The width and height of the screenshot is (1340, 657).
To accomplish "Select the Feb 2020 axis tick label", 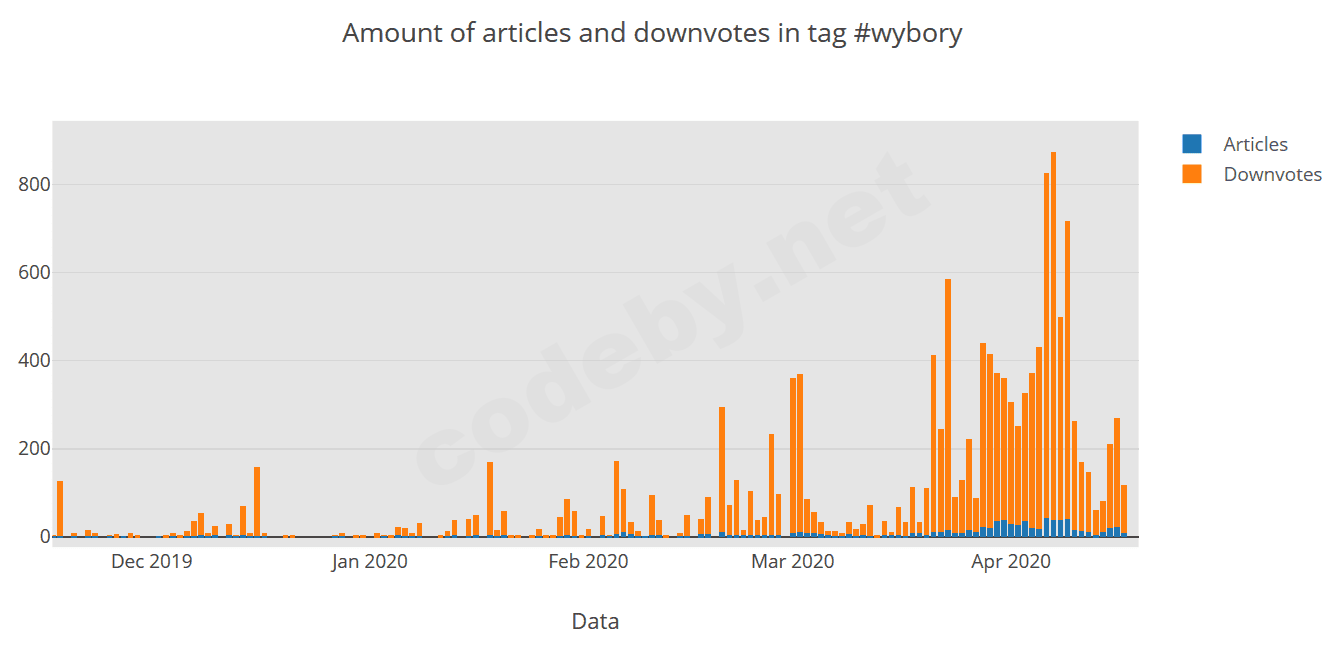I will click(x=588, y=561).
